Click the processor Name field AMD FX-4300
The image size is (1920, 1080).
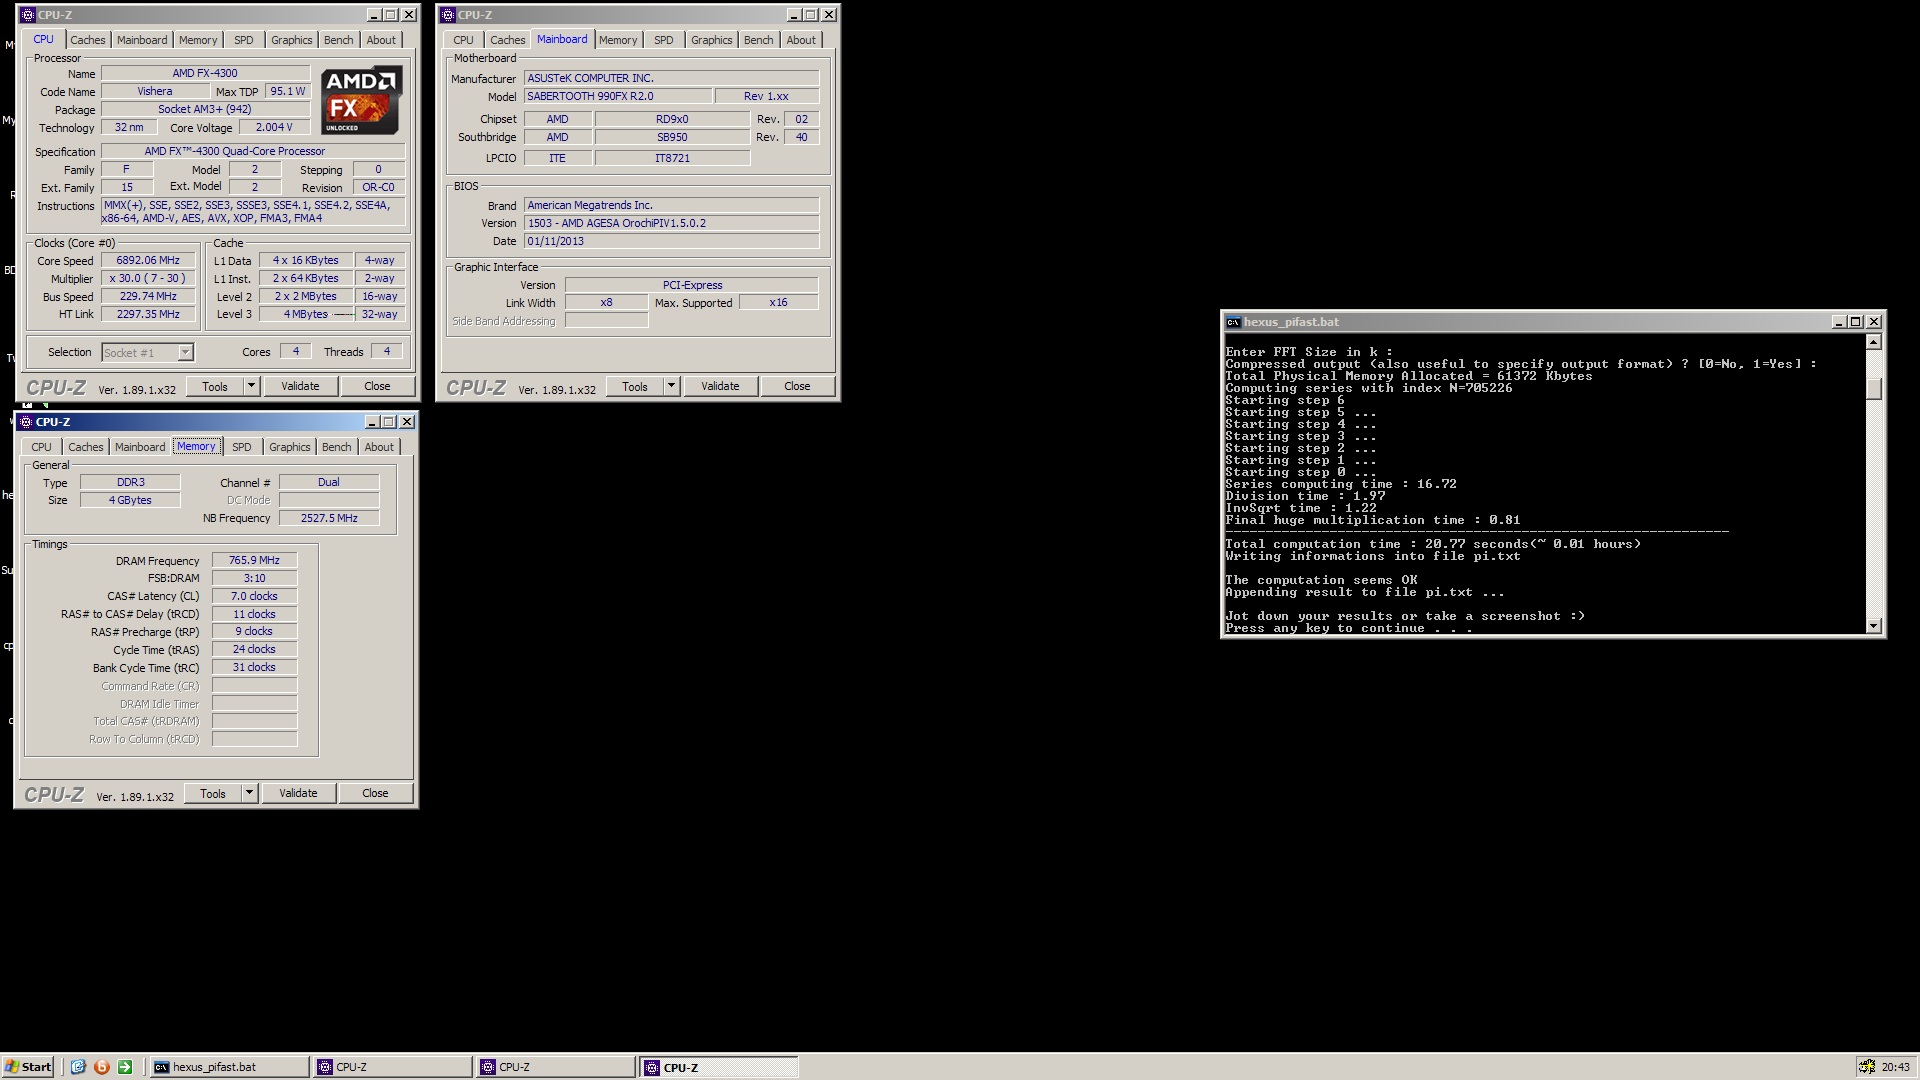point(205,73)
